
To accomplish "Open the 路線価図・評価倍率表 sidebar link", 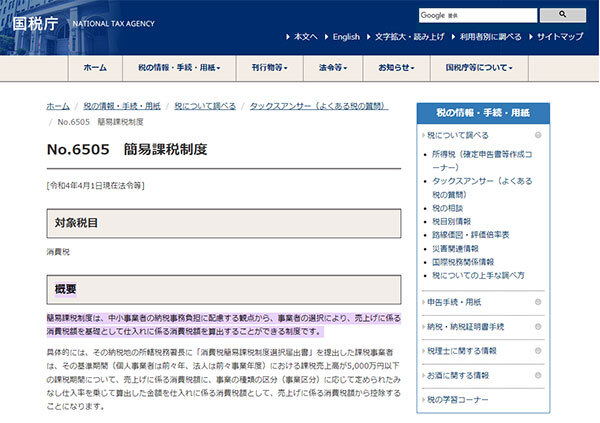I will pyautogui.click(x=470, y=234).
